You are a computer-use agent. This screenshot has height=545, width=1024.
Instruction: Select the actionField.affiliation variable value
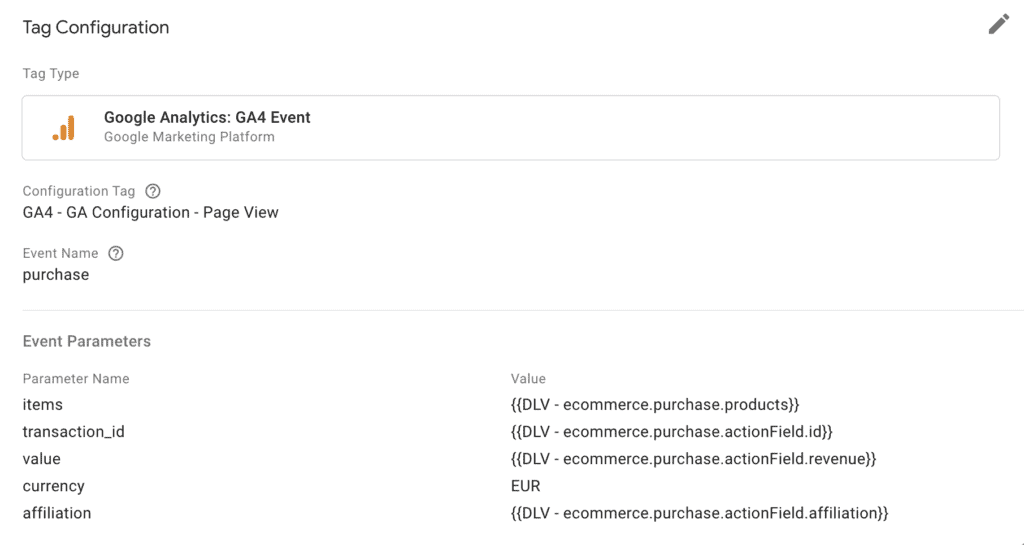699,513
